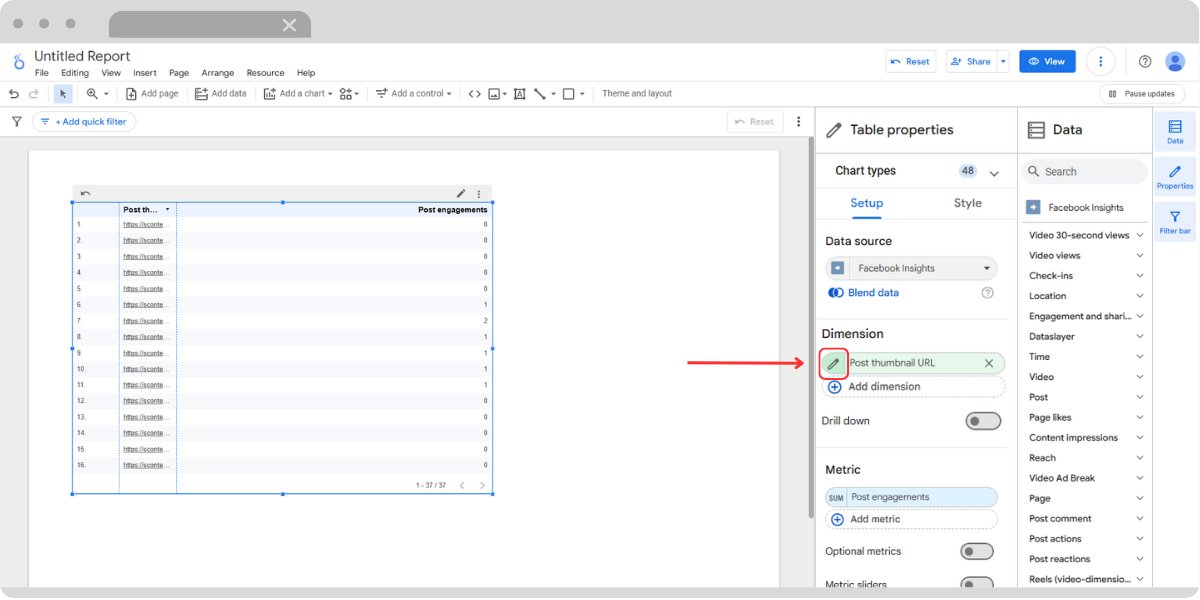Click the Search fields input box
The height and width of the screenshot is (600, 1200).
[x=1090, y=172]
